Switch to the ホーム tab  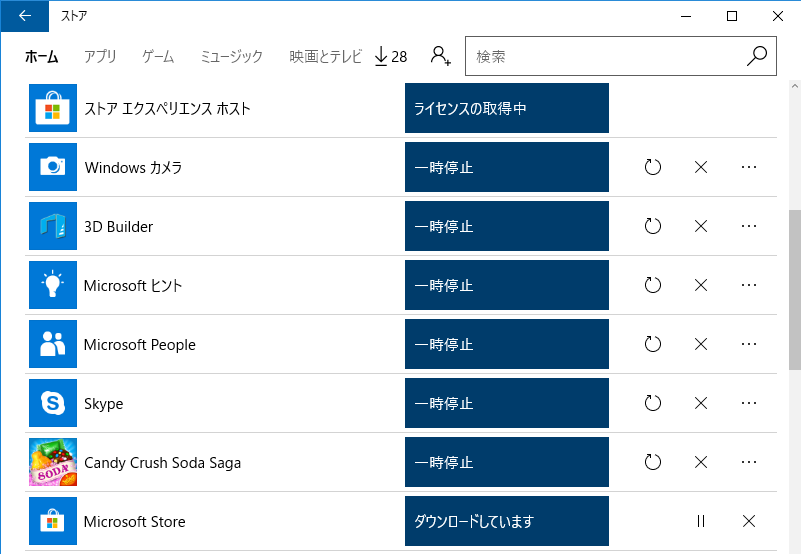[x=41, y=56]
